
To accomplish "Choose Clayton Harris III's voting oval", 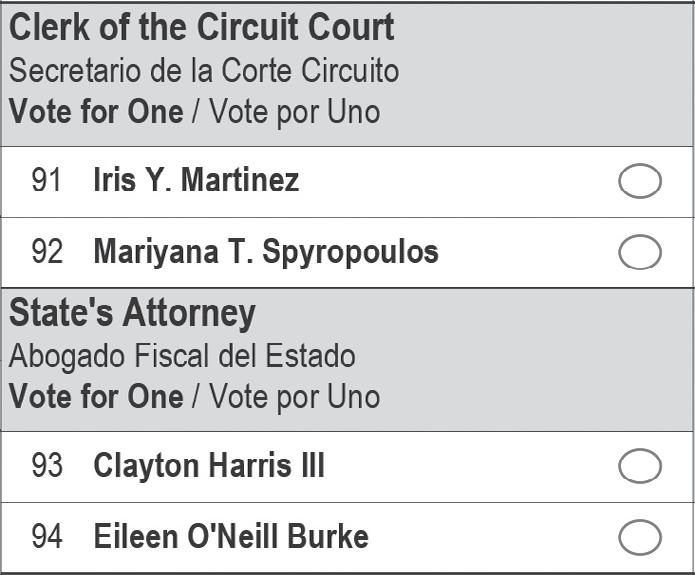I will [x=640, y=467].
